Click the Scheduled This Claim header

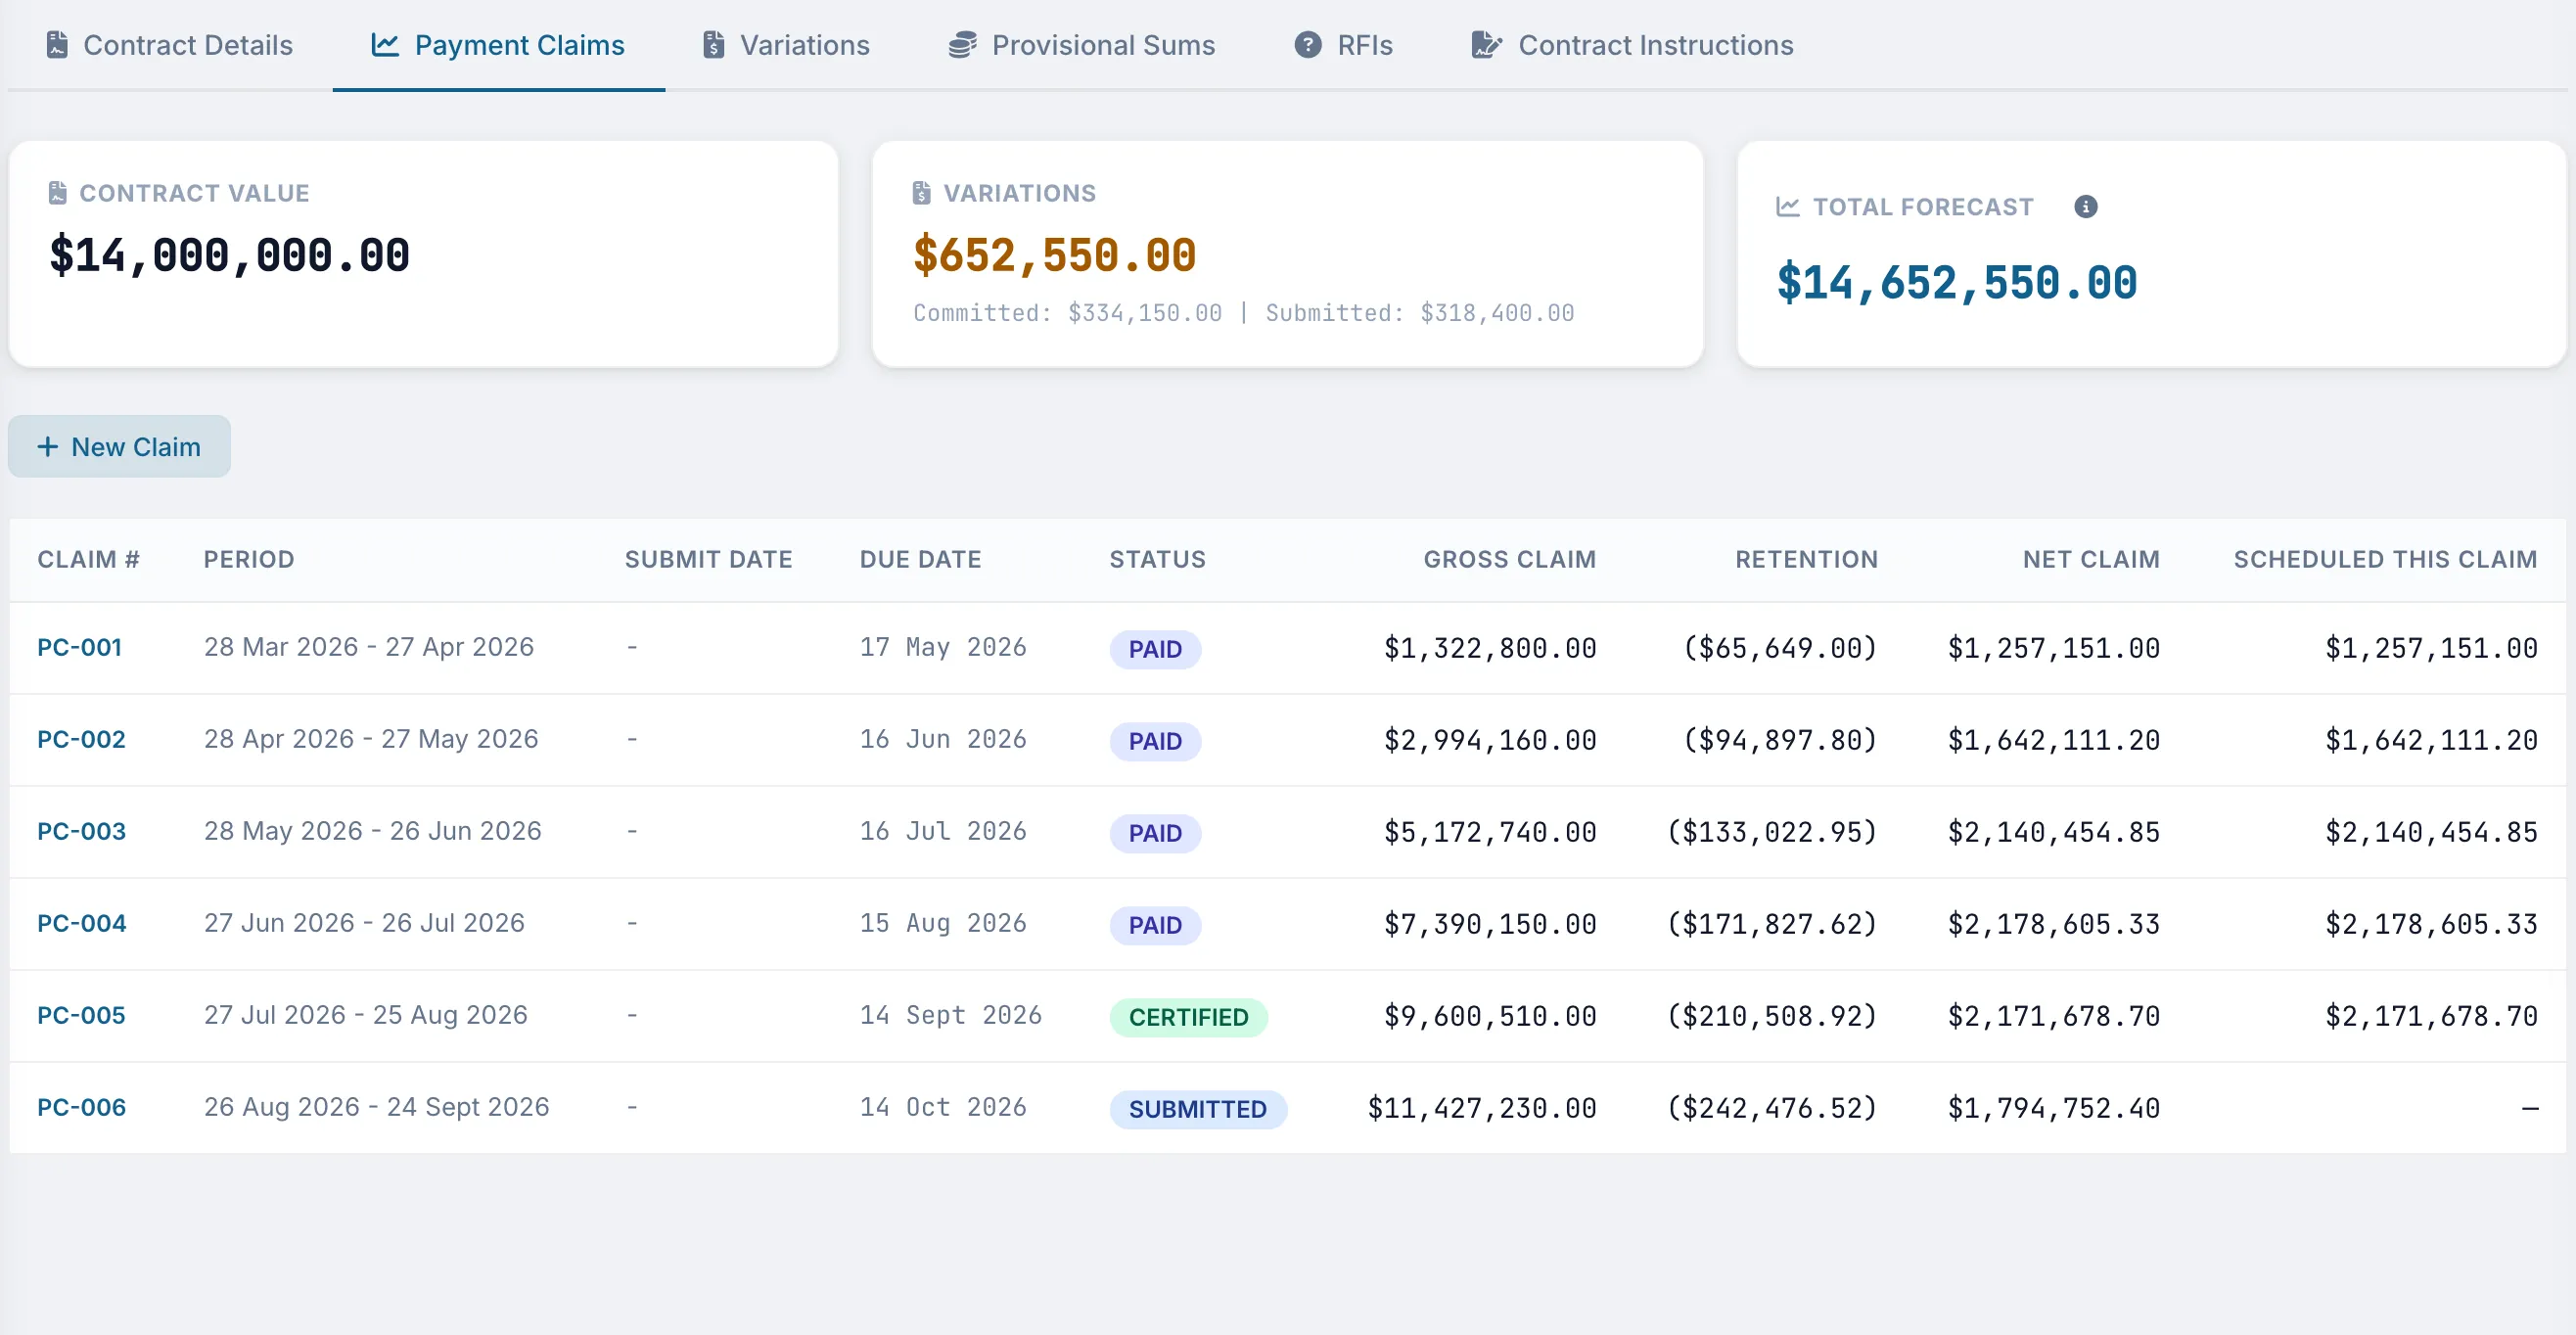click(x=2385, y=559)
